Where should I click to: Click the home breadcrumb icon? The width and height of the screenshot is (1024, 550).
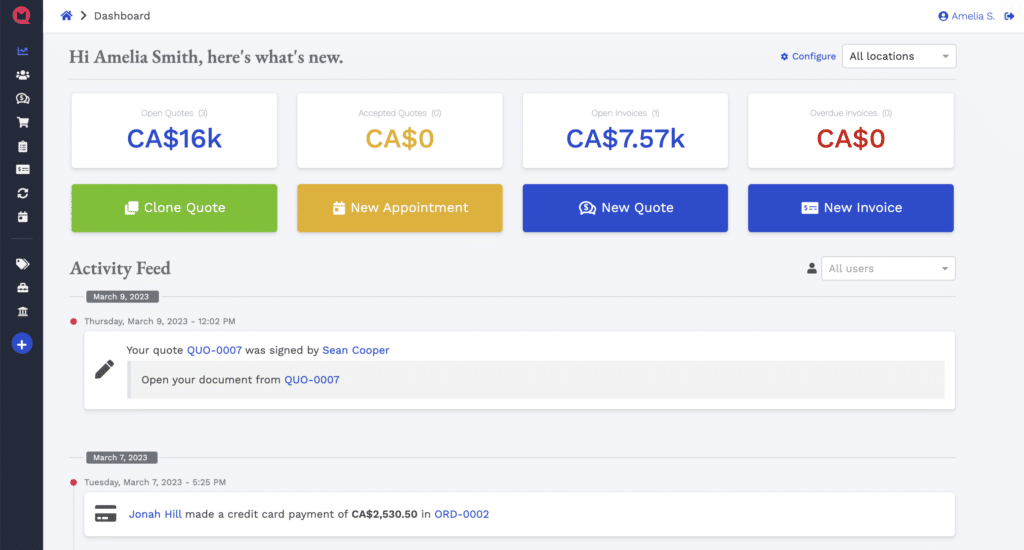pos(66,16)
